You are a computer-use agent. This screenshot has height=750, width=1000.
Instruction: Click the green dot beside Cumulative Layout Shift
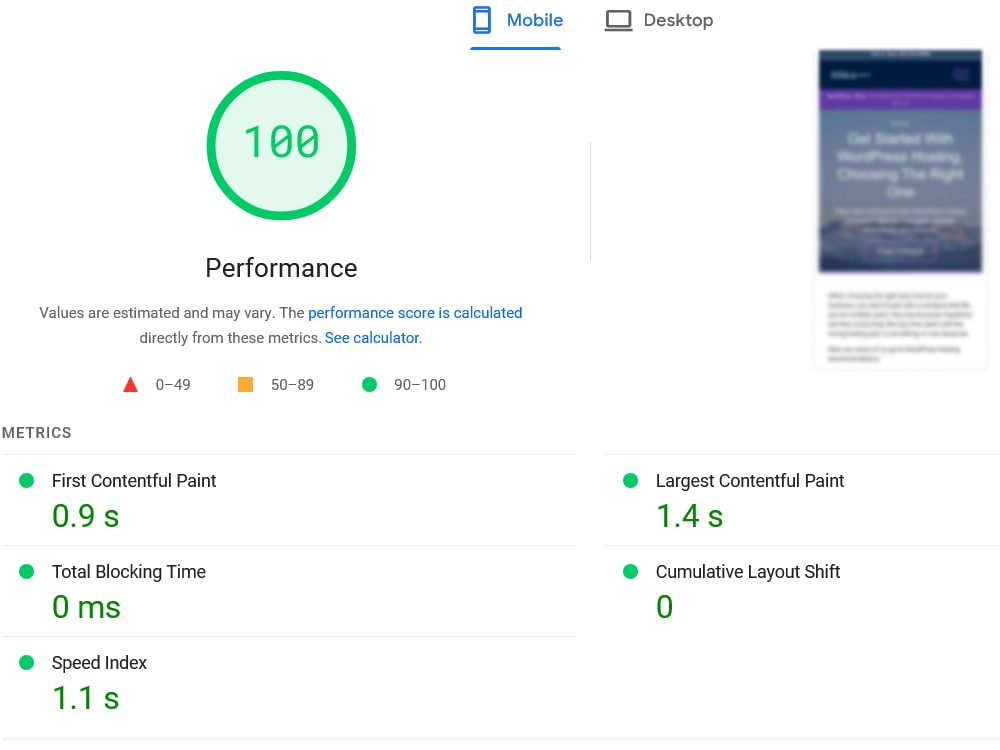coord(630,571)
